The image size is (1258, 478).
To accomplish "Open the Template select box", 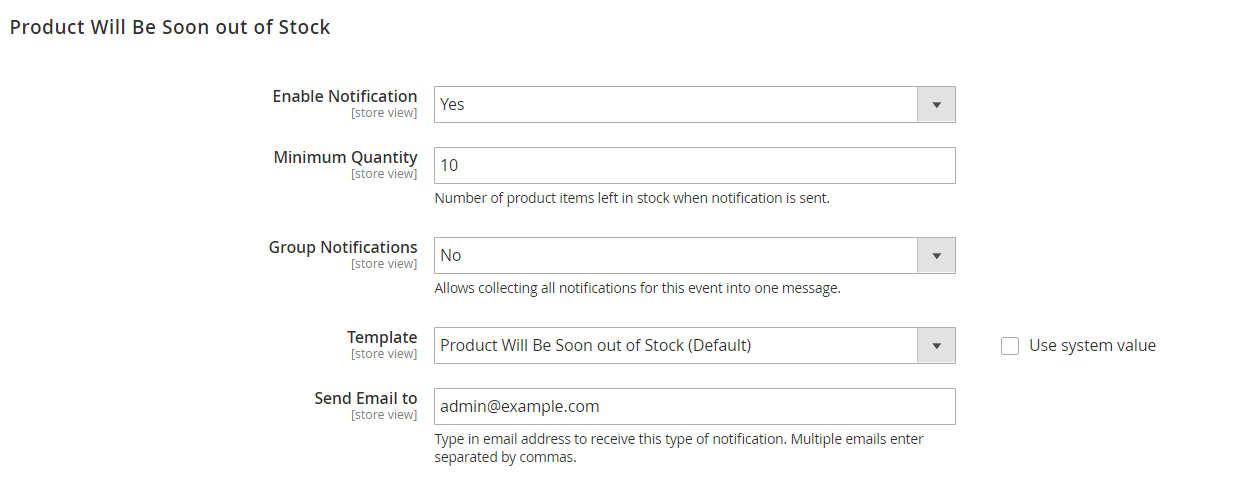I will pos(694,345).
